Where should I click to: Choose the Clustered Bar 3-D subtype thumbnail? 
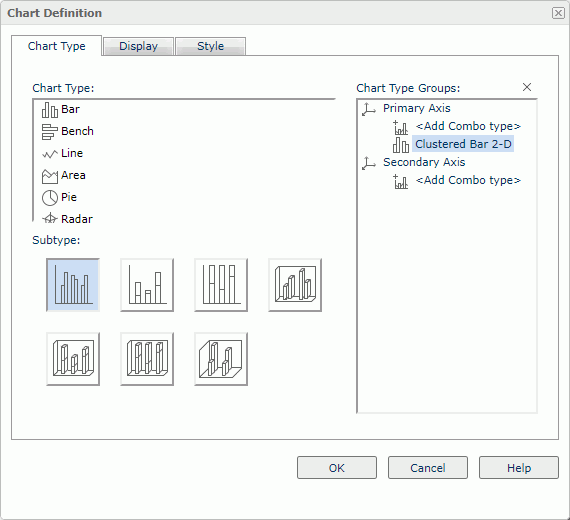295,285
